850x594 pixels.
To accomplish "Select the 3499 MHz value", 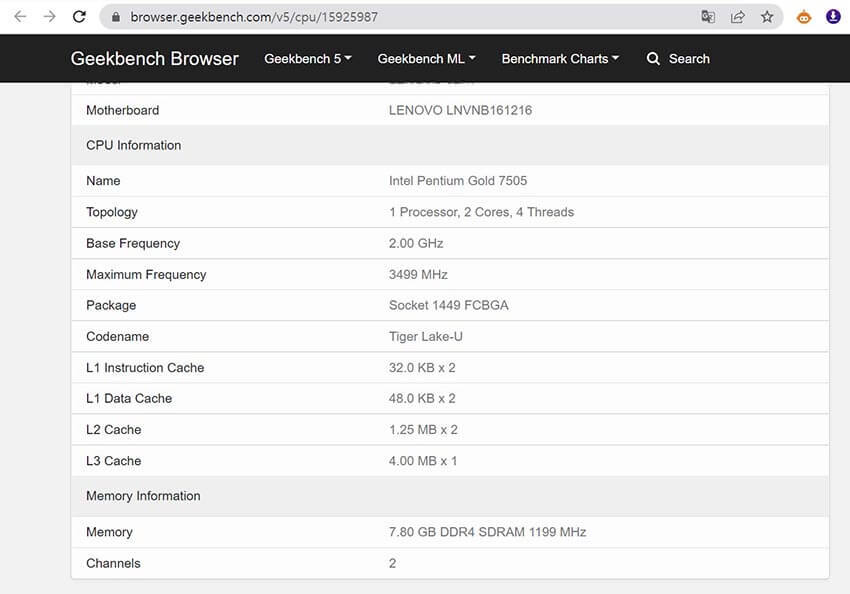I will coord(418,275).
